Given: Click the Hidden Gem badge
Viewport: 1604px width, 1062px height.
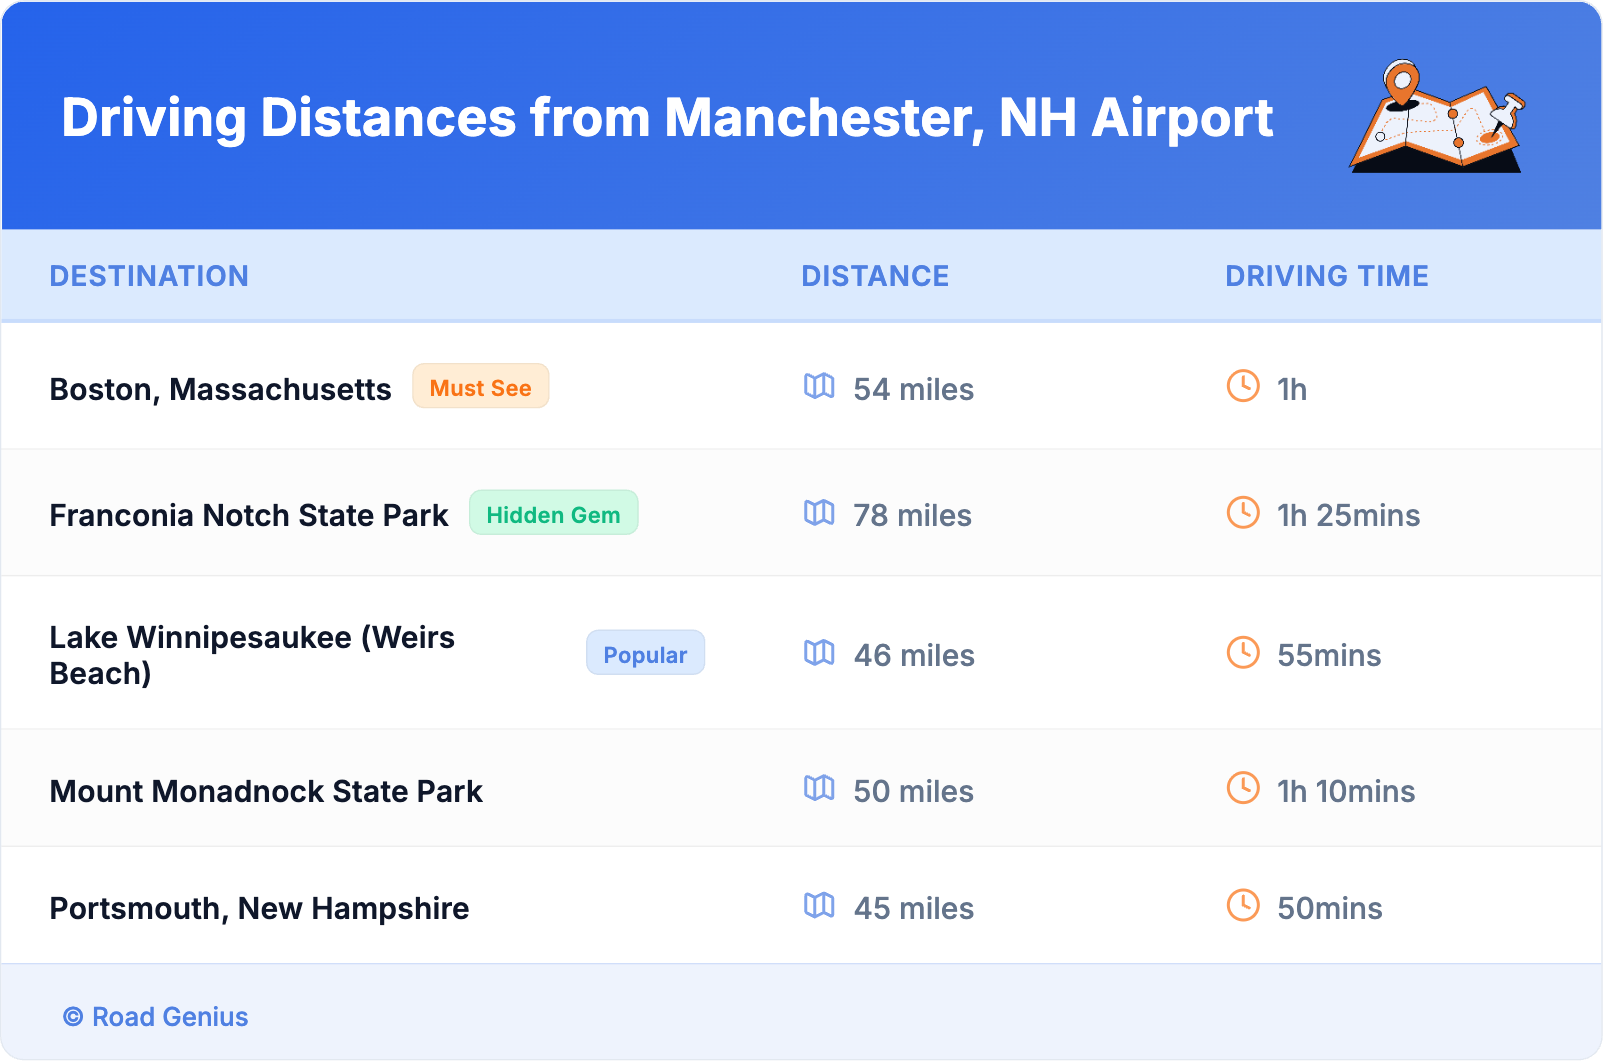Looking at the screenshot, I should [553, 514].
